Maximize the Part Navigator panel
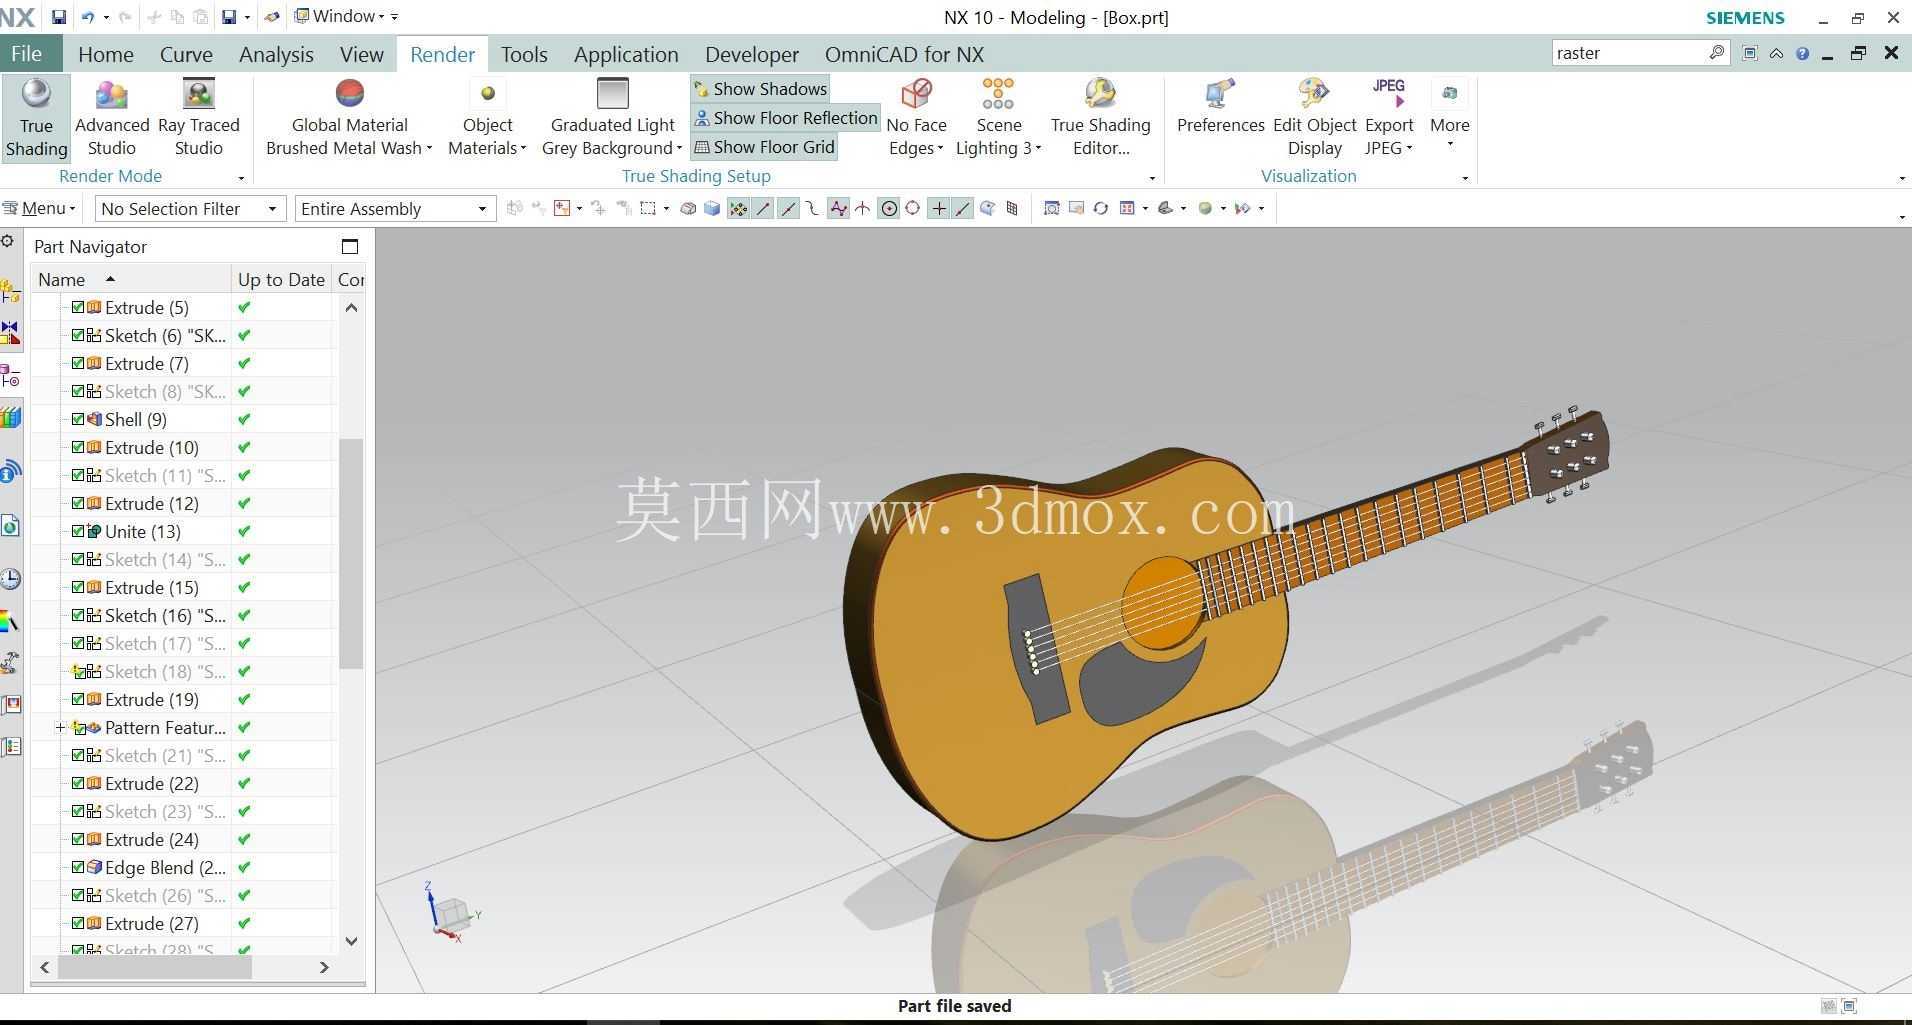Viewport: 1912px width, 1025px height. [x=349, y=246]
